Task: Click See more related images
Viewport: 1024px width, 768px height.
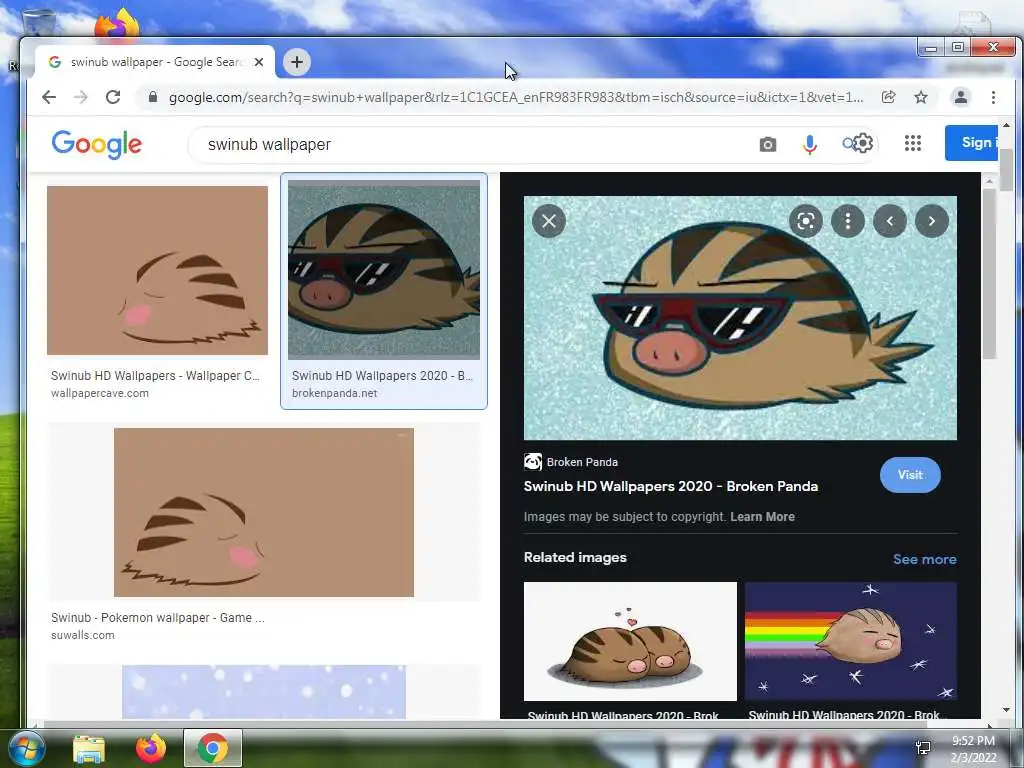Action: 925,559
